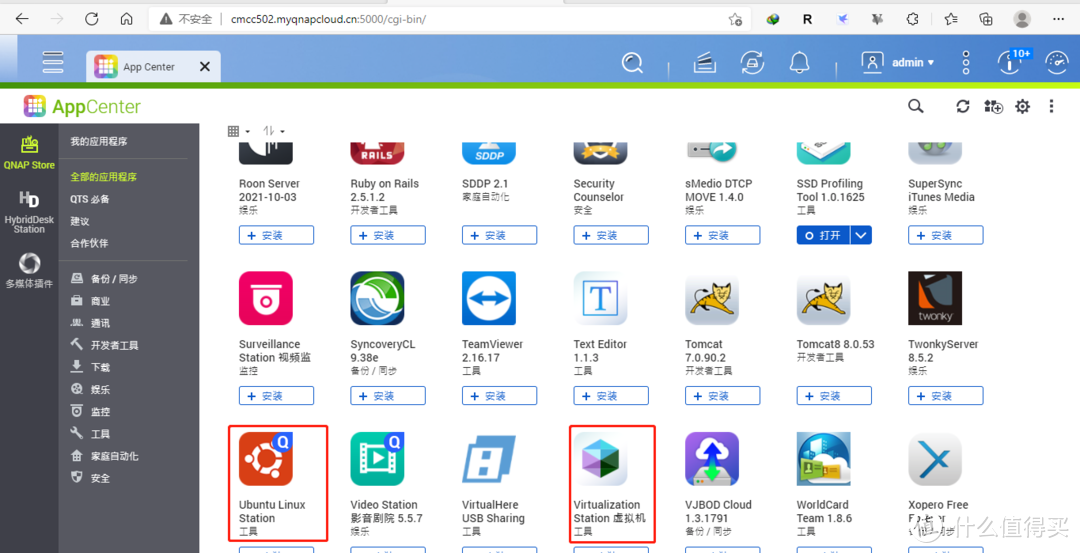The image size is (1080, 553).
Task: Click the install manually icon
Action: tap(993, 106)
